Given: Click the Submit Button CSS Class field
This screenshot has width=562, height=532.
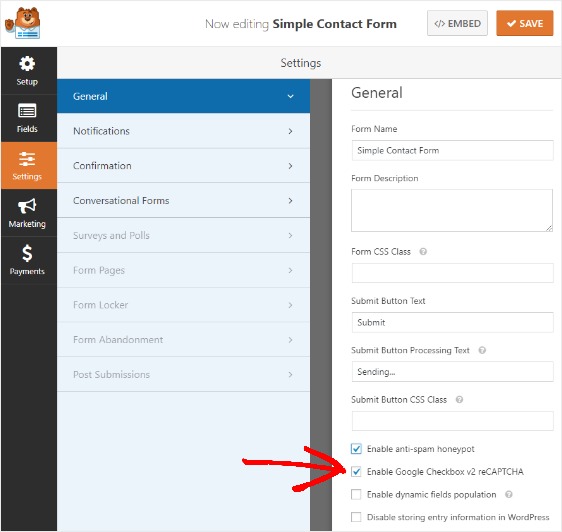Looking at the screenshot, I should pos(452,421).
